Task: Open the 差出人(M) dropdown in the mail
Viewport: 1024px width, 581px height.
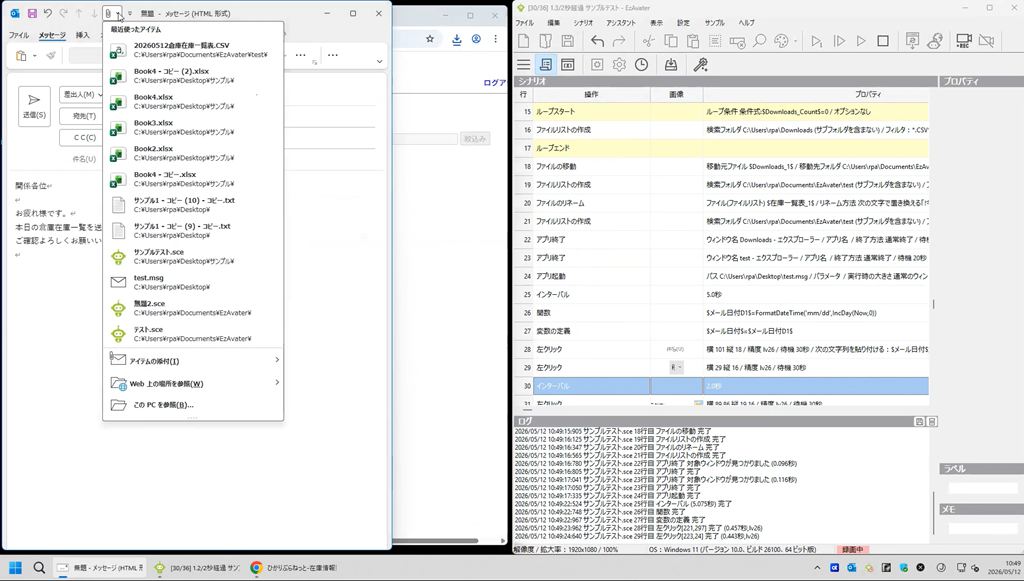Action: pos(82,95)
